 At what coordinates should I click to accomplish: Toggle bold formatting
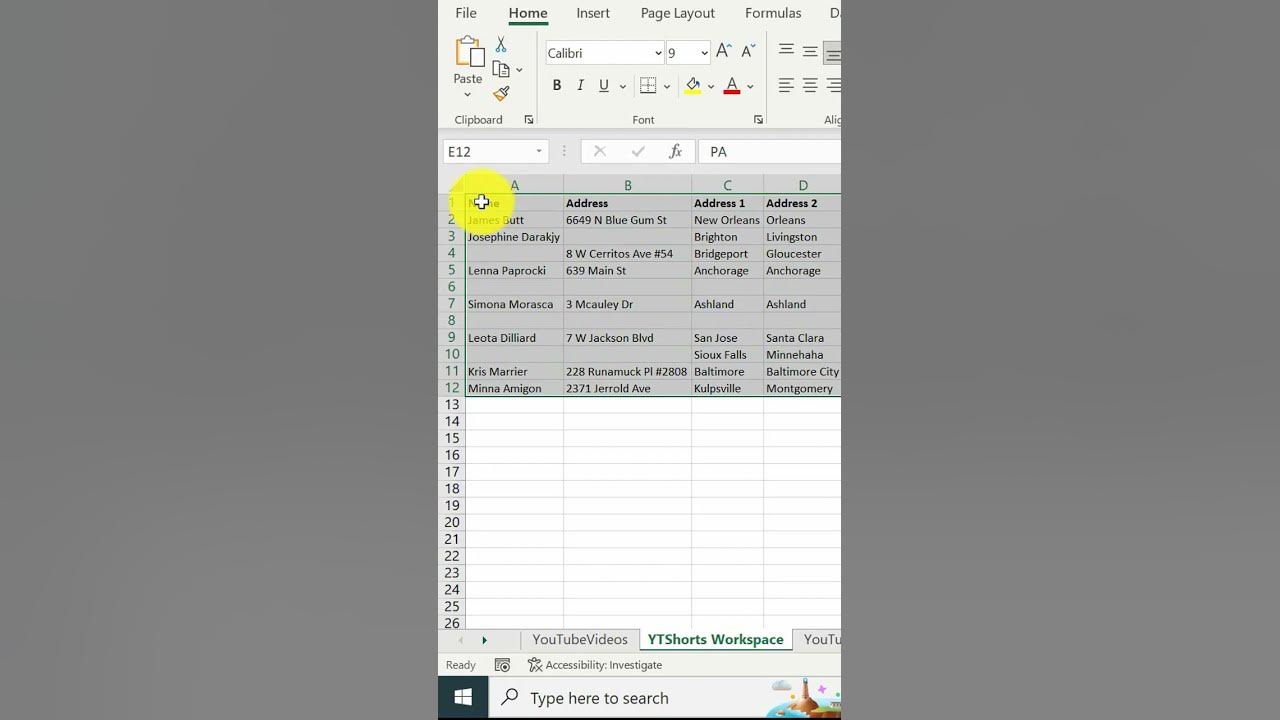tap(557, 85)
